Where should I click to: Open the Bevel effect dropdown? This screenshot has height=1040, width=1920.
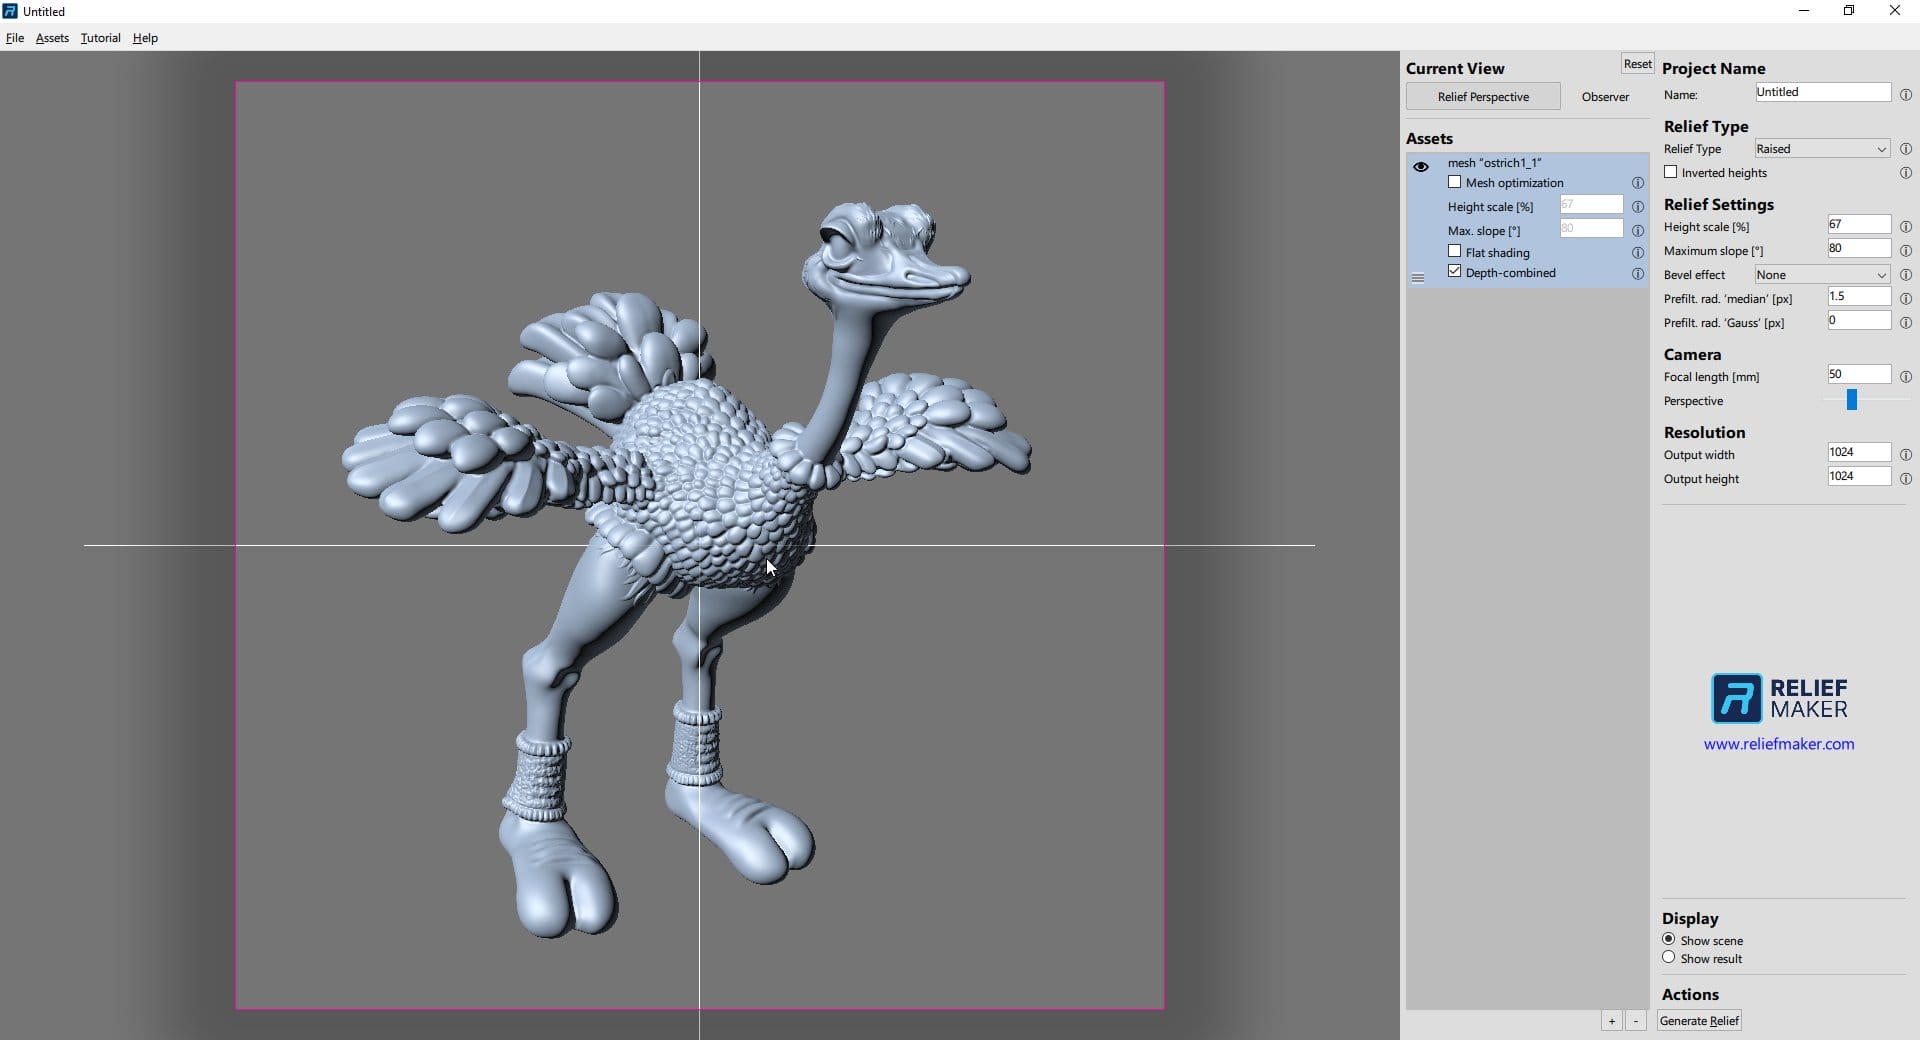point(1822,275)
